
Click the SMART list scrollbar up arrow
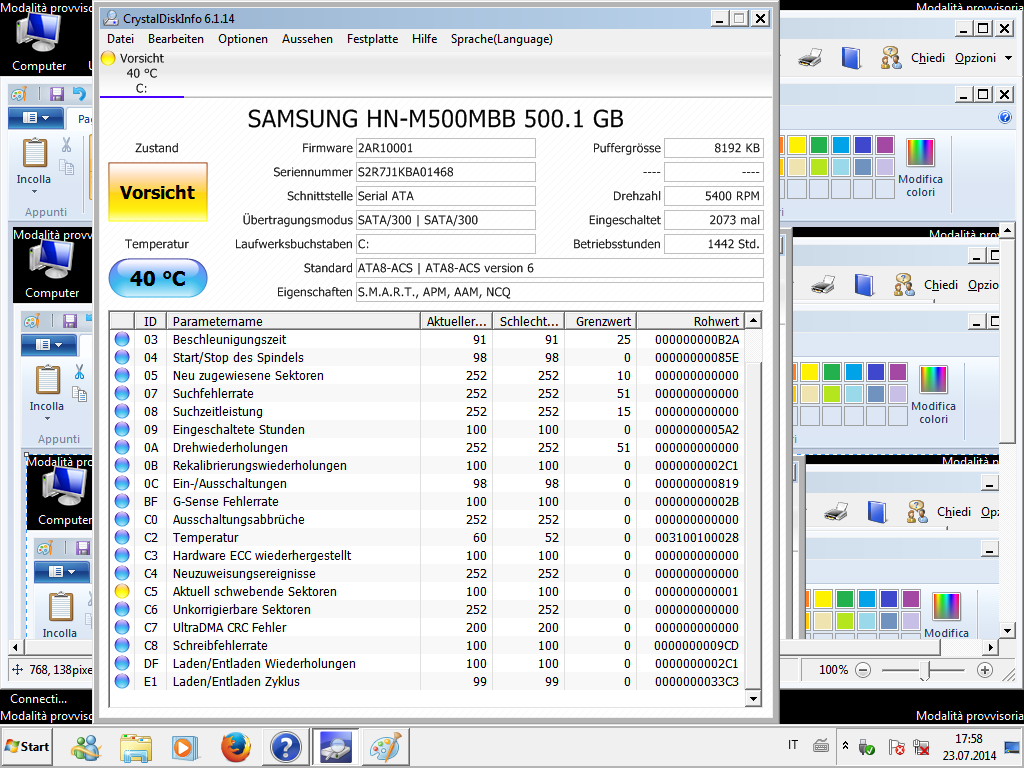click(754, 321)
